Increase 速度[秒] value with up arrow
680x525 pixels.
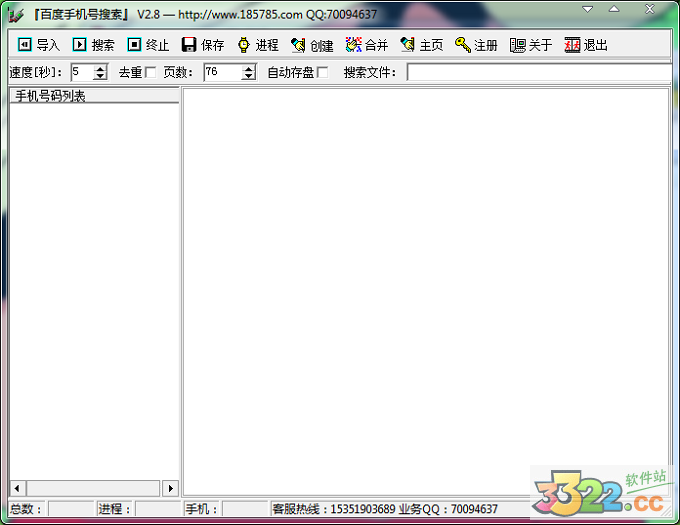pos(100,68)
